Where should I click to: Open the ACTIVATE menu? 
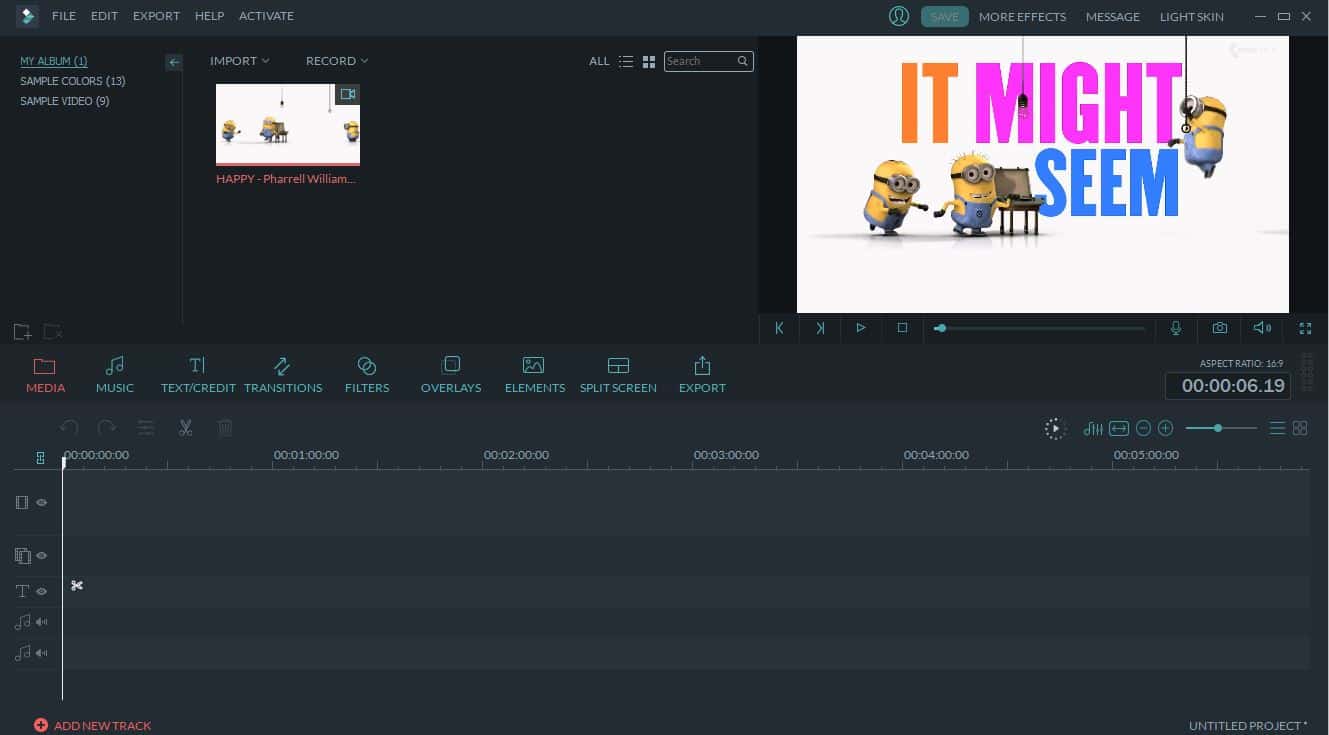[266, 16]
